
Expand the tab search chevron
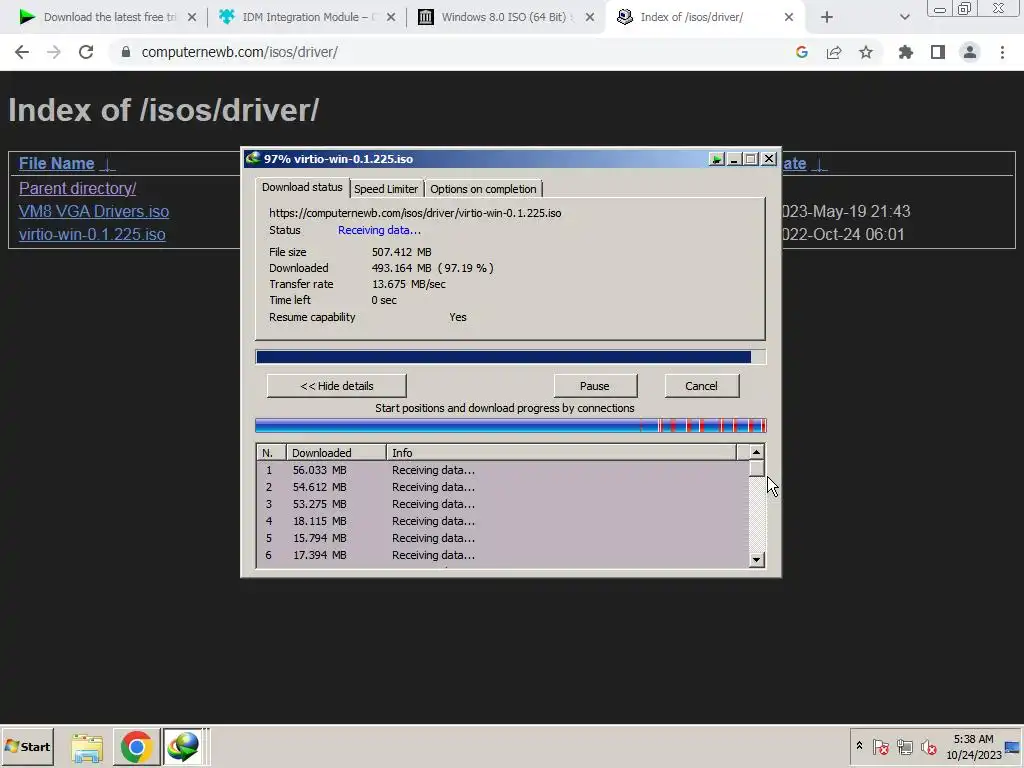tap(904, 18)
